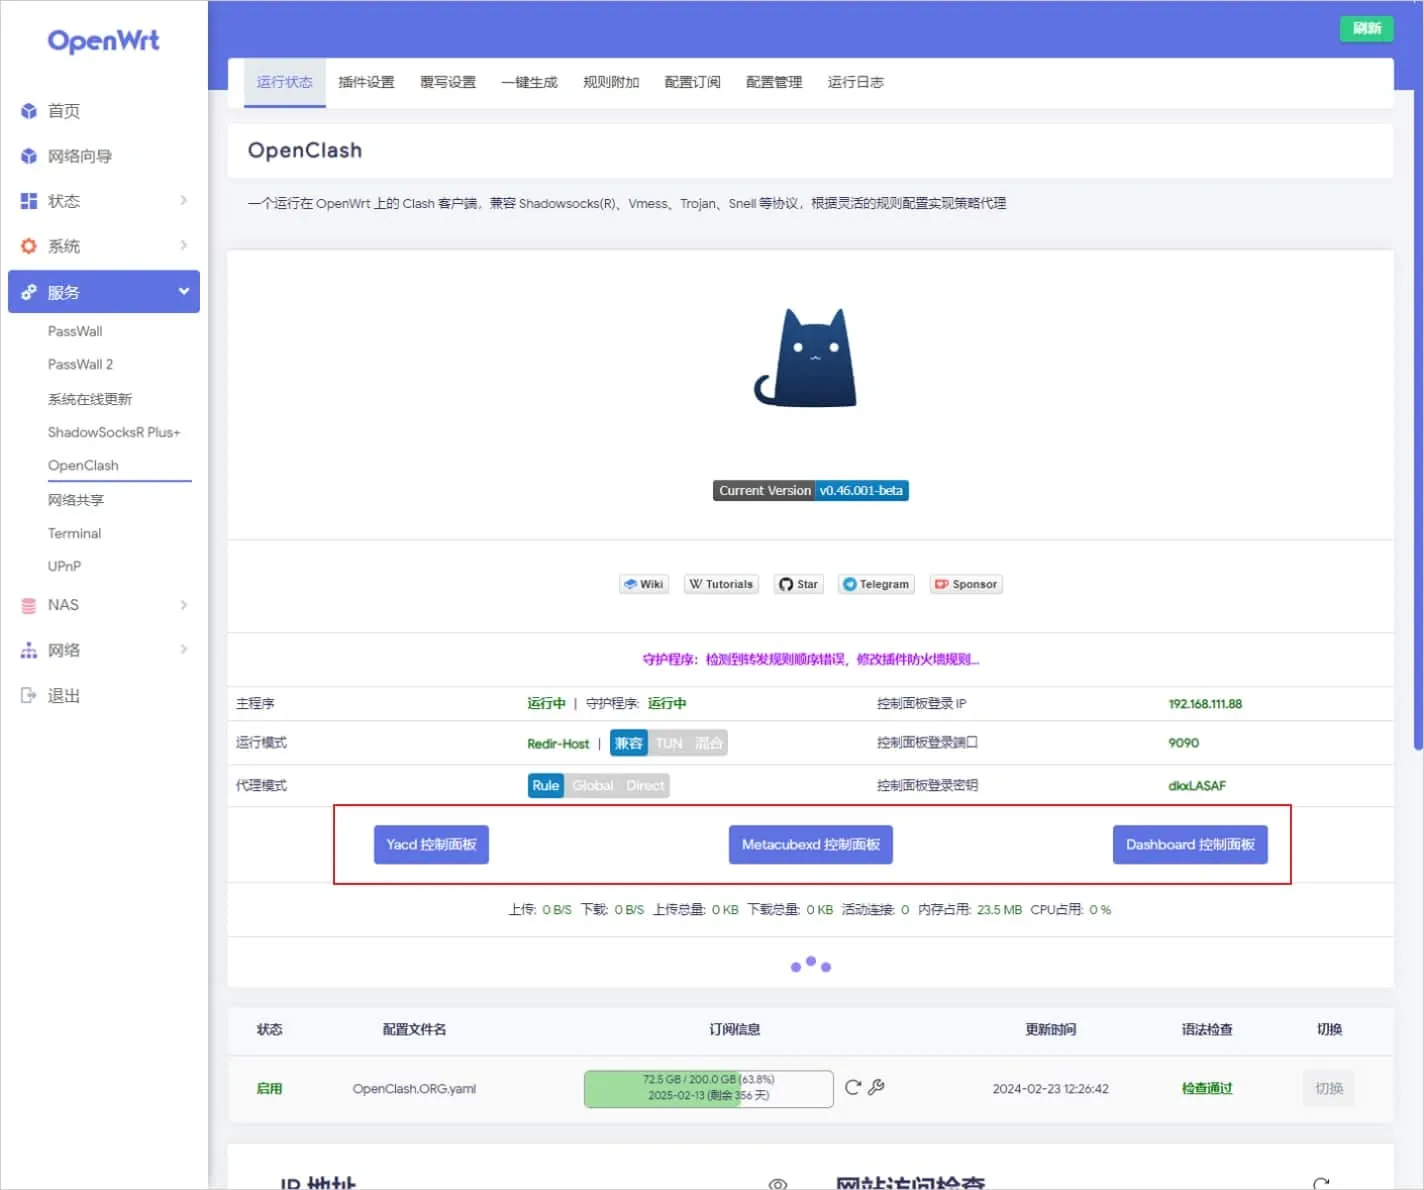This screenshot has width=1424, height=1190.
Task: Open subscription settings via the wrench icon
Action: click(x=876, y=1087)
